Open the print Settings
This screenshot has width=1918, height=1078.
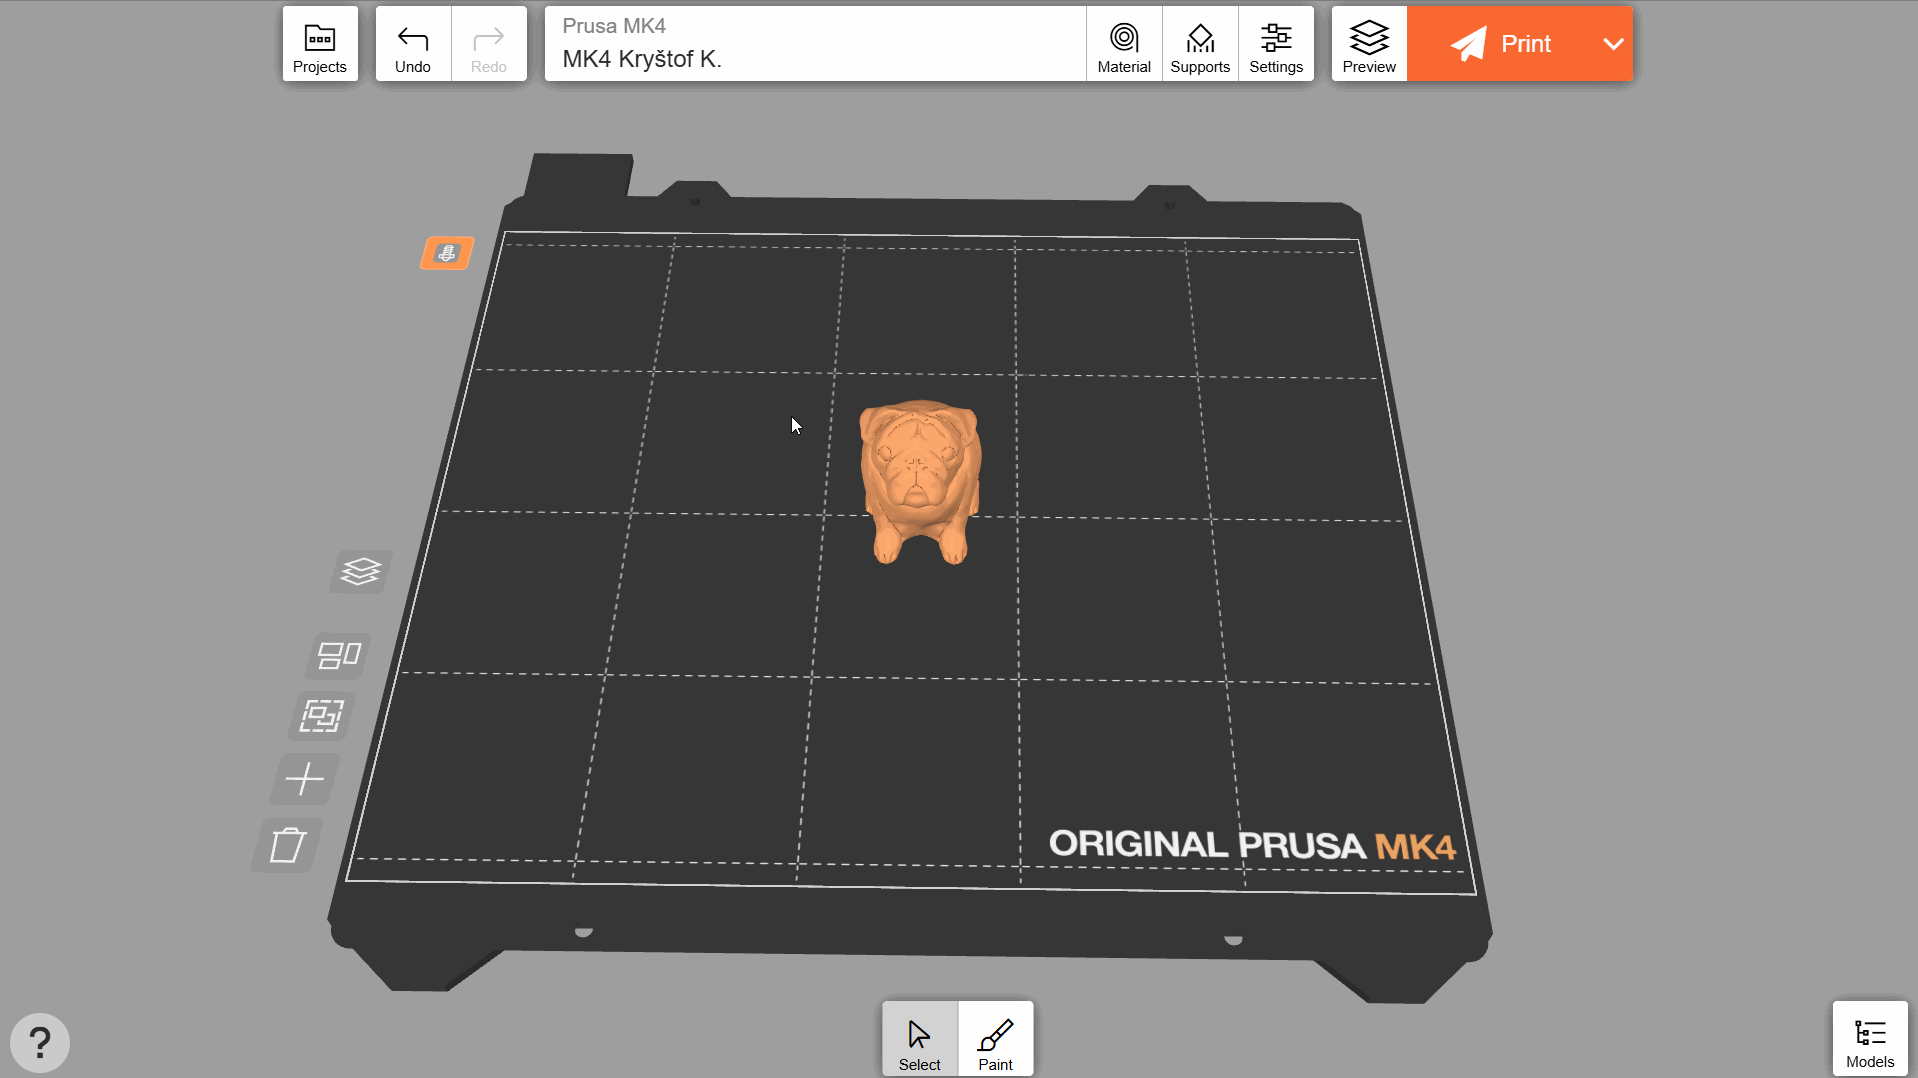1275,44
